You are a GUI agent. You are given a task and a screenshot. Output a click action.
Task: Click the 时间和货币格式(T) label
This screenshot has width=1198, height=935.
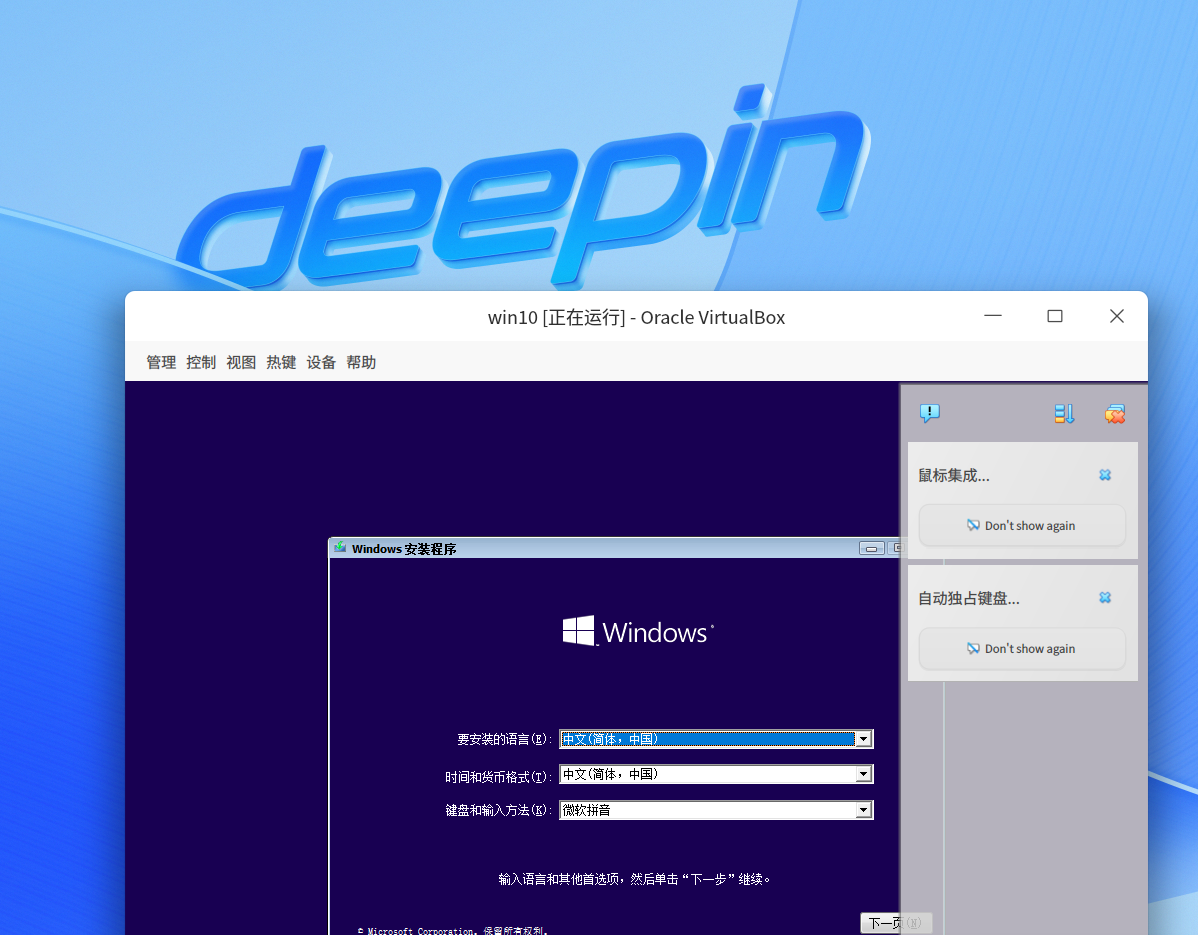tap(498, 777)
